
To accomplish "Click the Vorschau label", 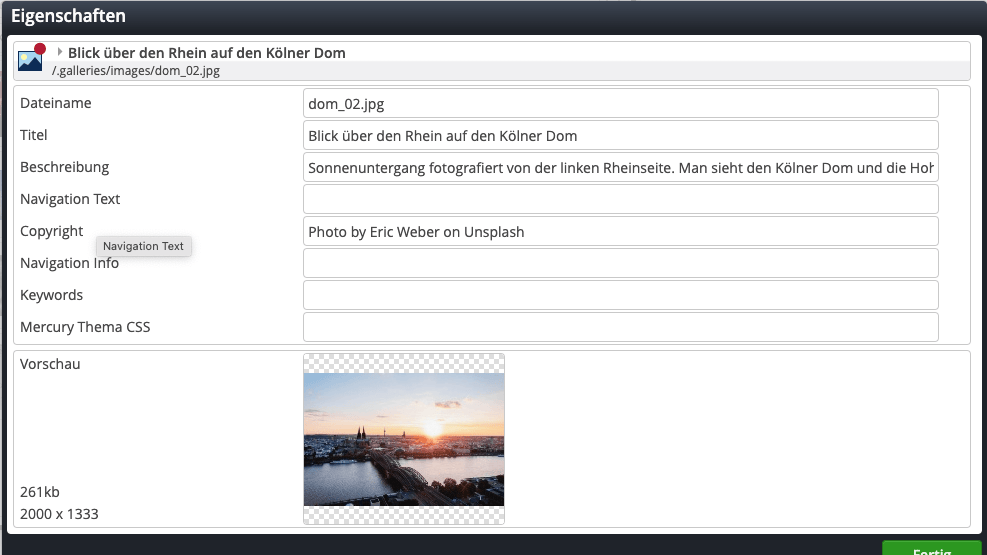I will tap(50, 364).
